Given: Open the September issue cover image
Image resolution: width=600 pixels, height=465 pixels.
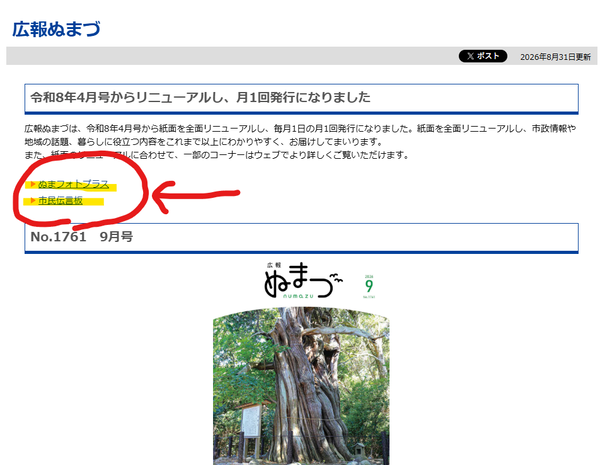Looking at the screenshot, I should [x=301, y=363].
